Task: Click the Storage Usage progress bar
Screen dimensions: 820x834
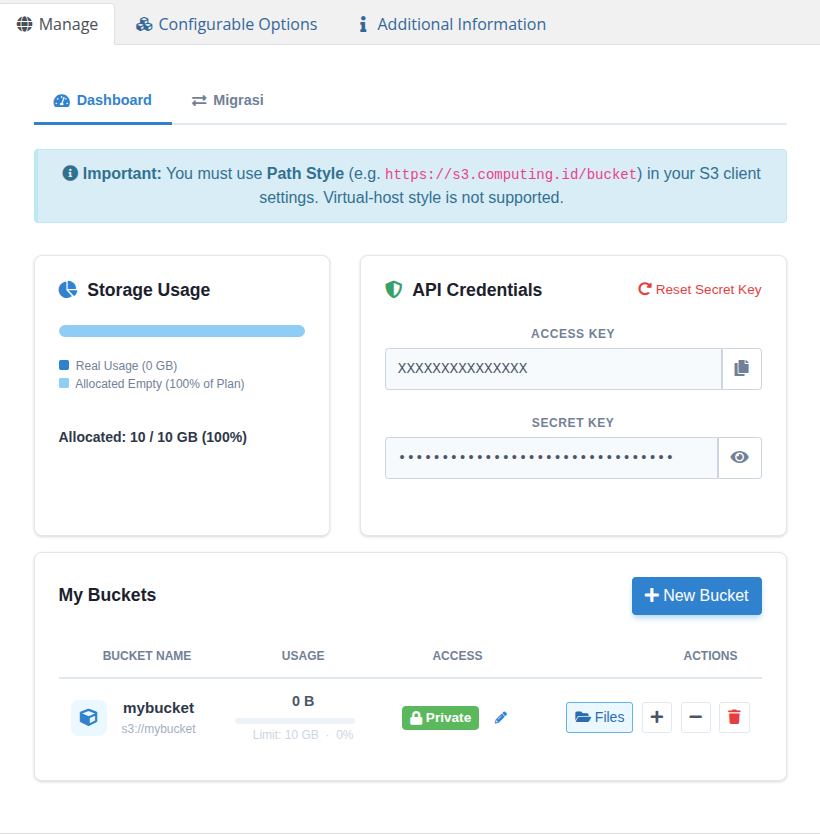Action: 181,330
